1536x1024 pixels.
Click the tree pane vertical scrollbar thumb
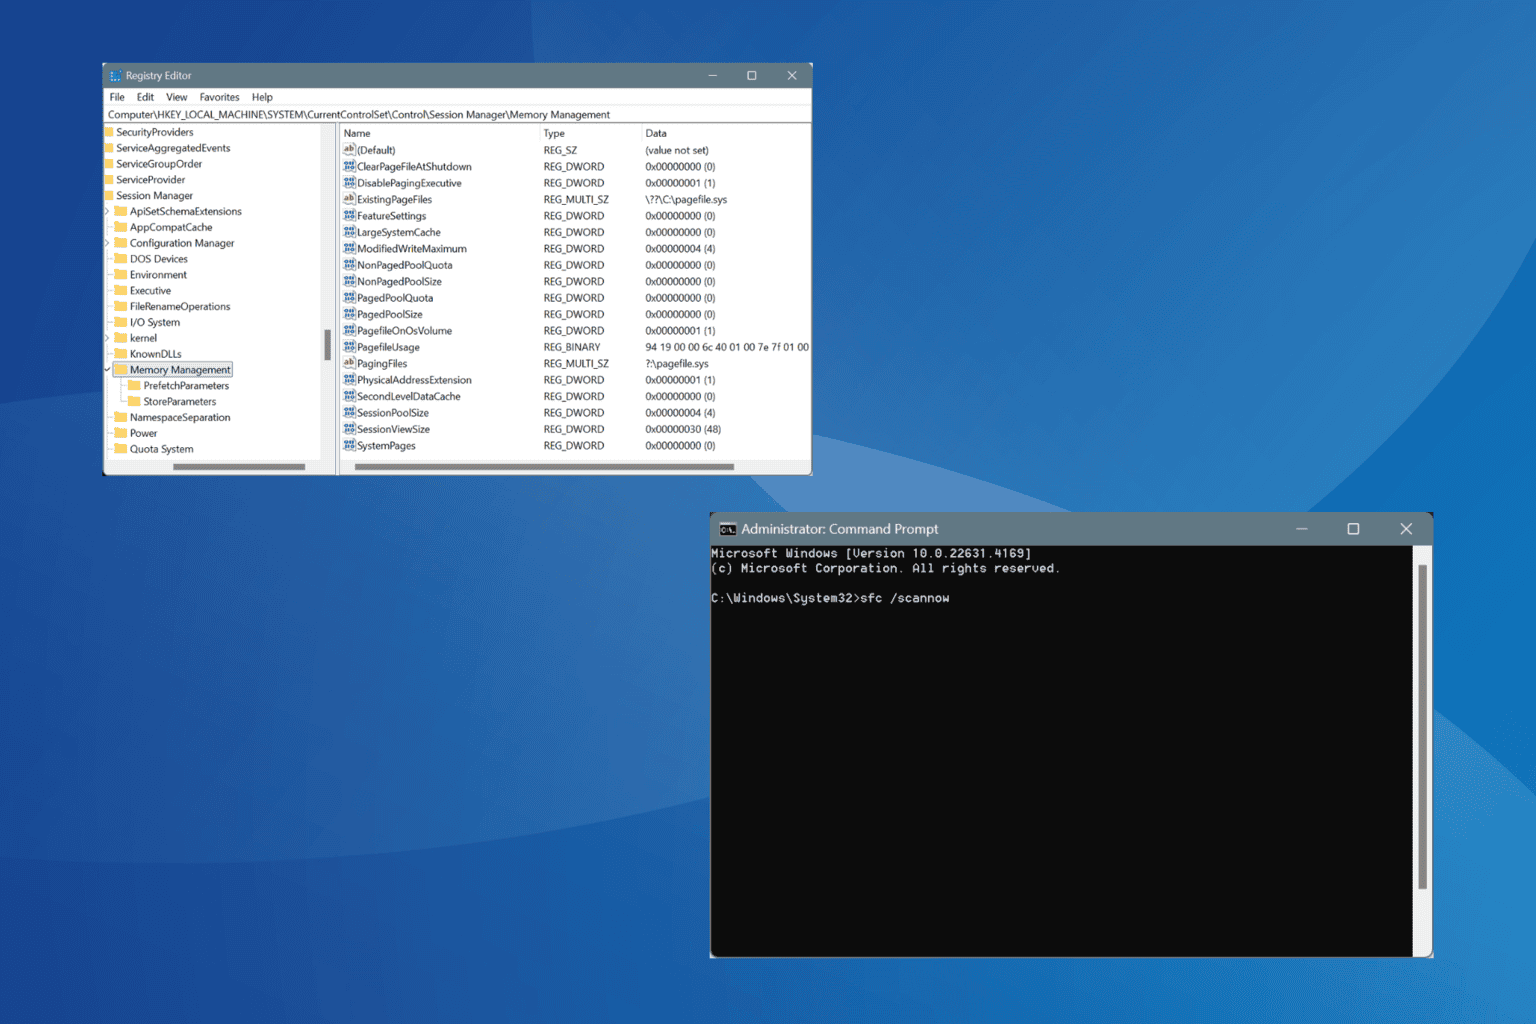pyautogui.click(x=327, y=345)
